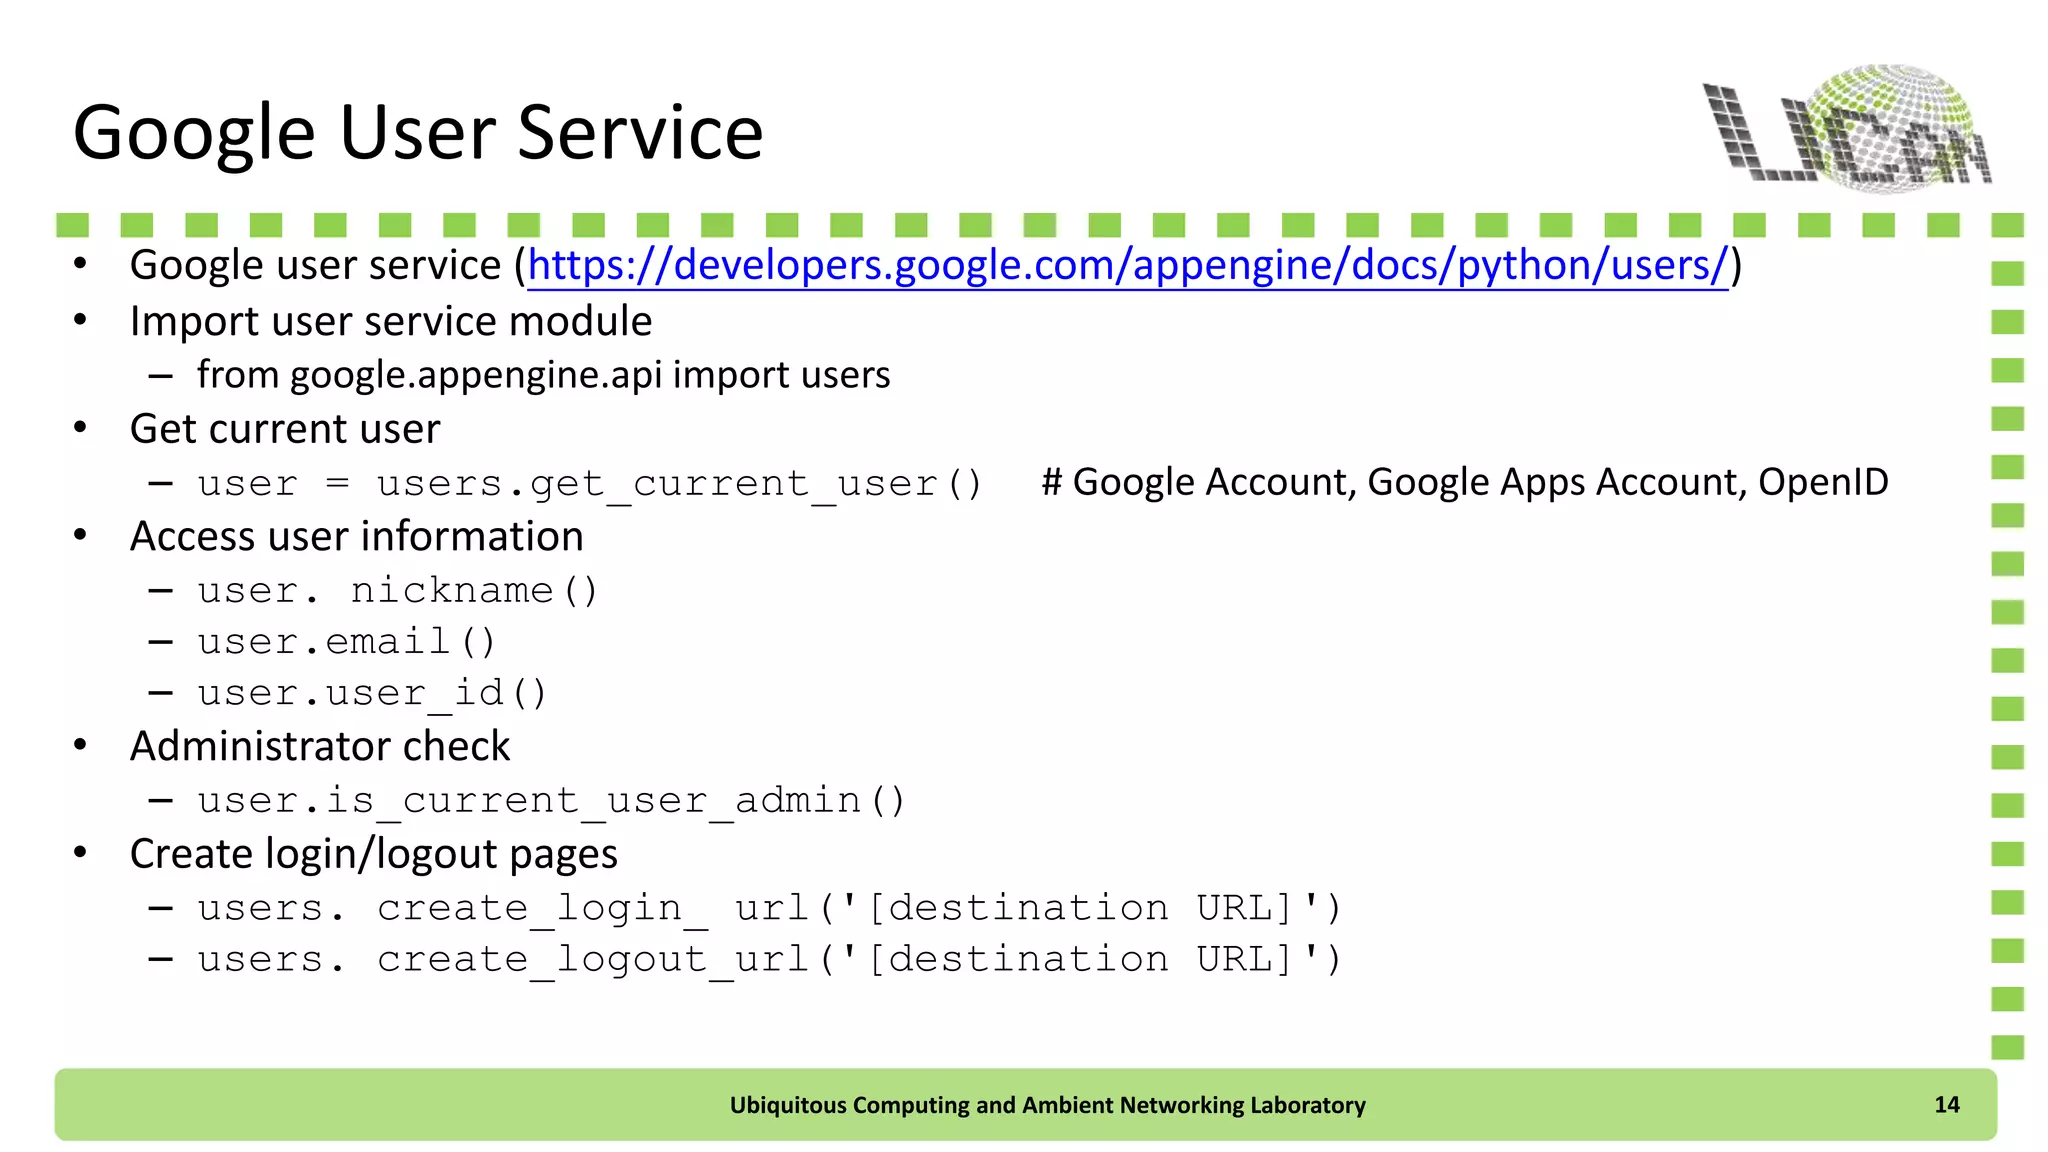
Task: Select the 'Get current user' bullet text
Action: click(285, 429)
